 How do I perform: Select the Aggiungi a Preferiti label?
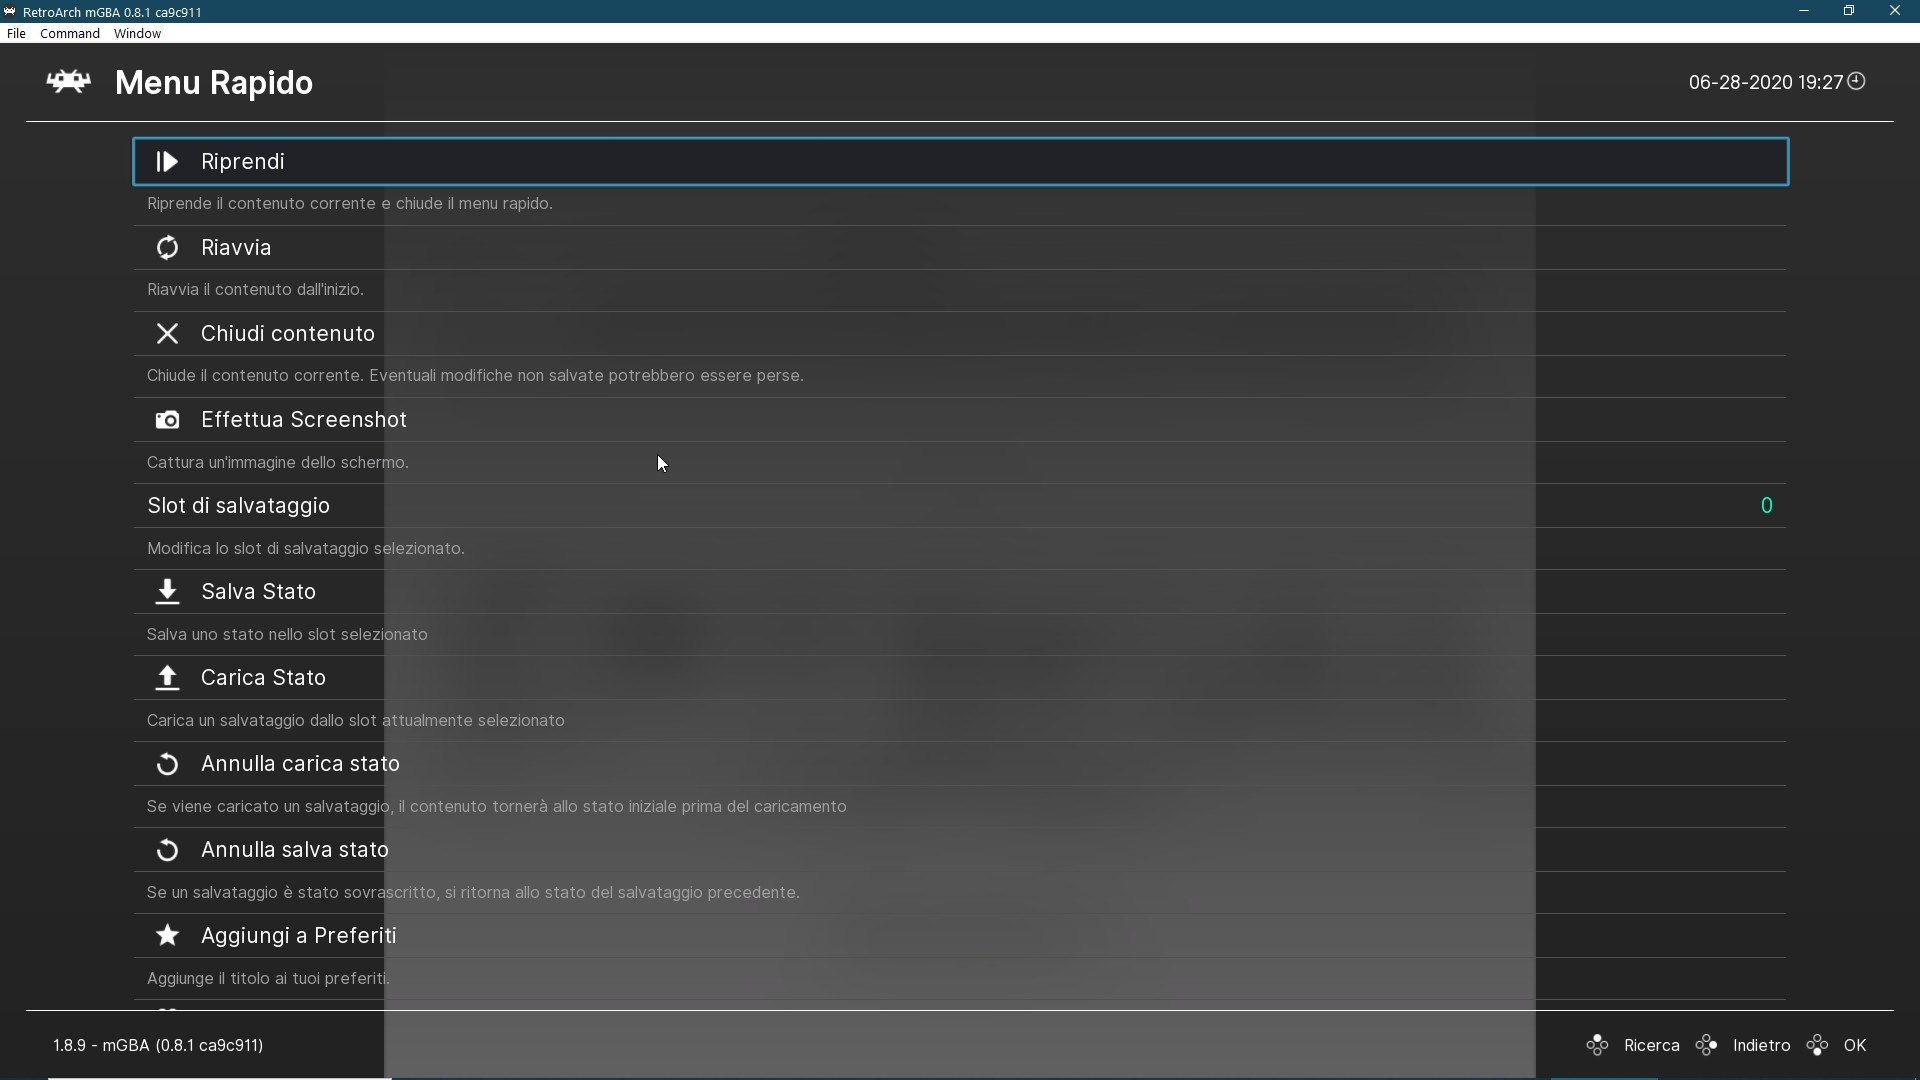click(x=299, y=936)
